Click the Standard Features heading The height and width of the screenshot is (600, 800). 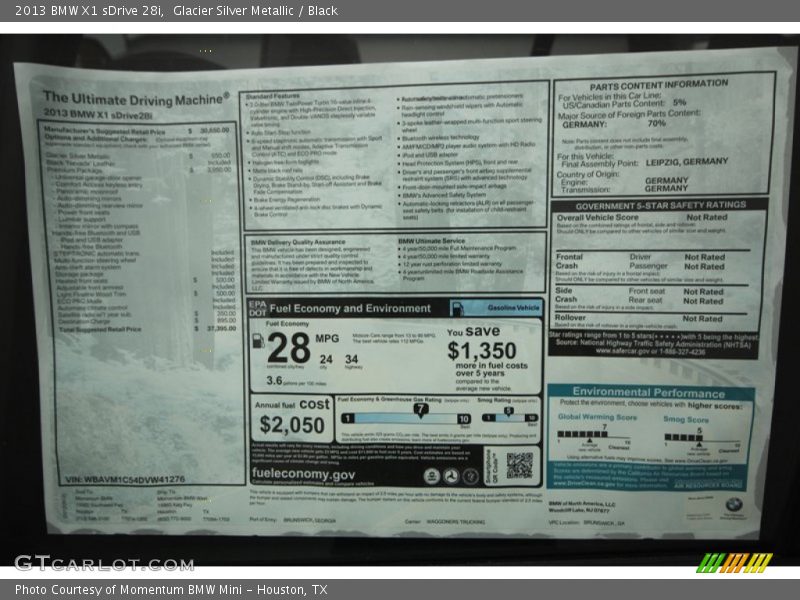coord(272,96)
